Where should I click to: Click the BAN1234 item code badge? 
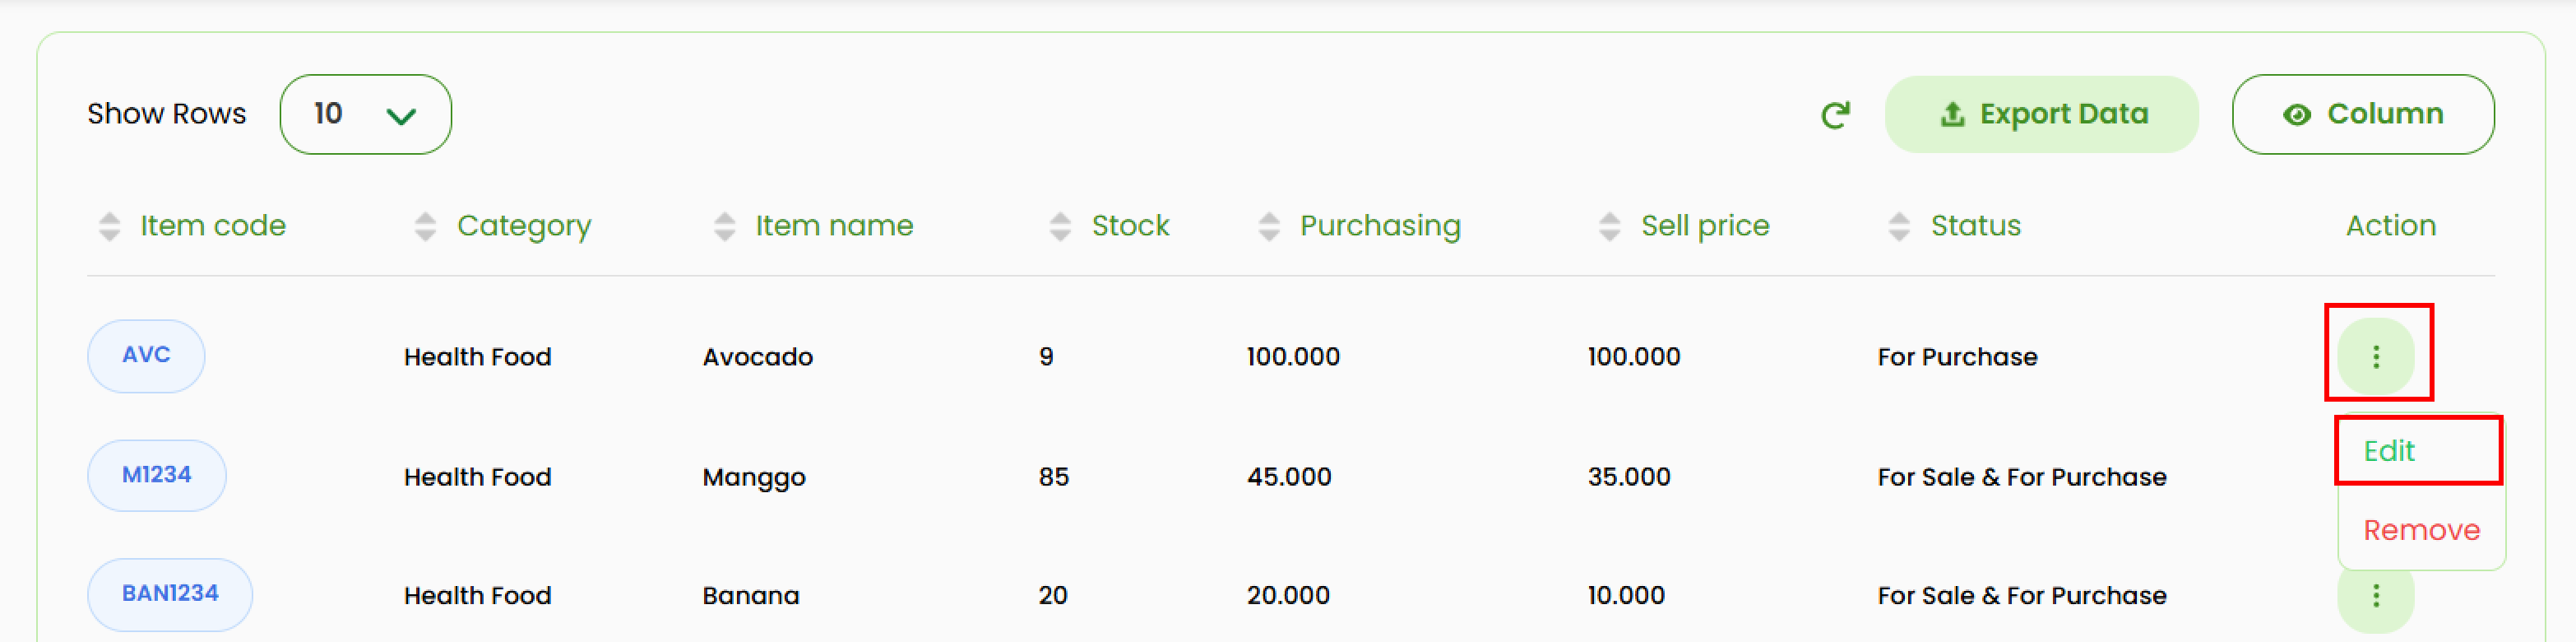(170, 594)
